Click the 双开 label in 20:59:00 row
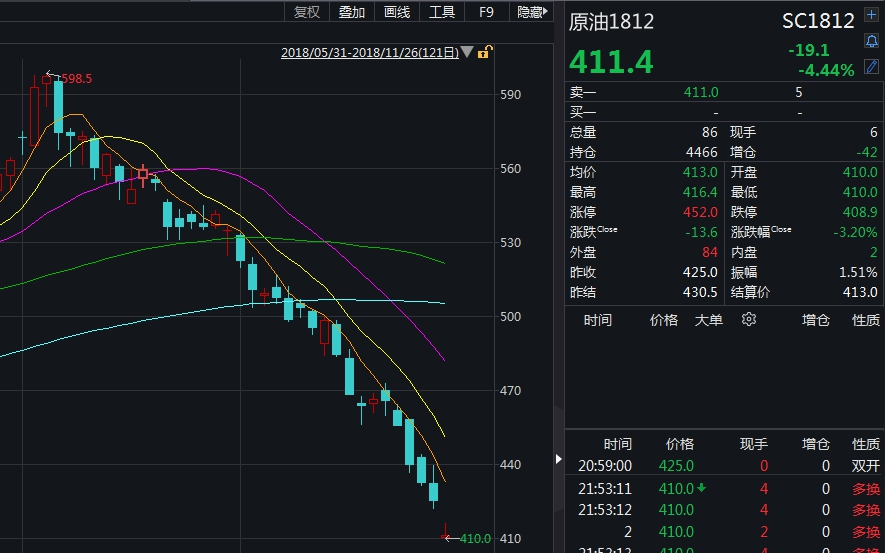885x553 pixels. point(866,466)
